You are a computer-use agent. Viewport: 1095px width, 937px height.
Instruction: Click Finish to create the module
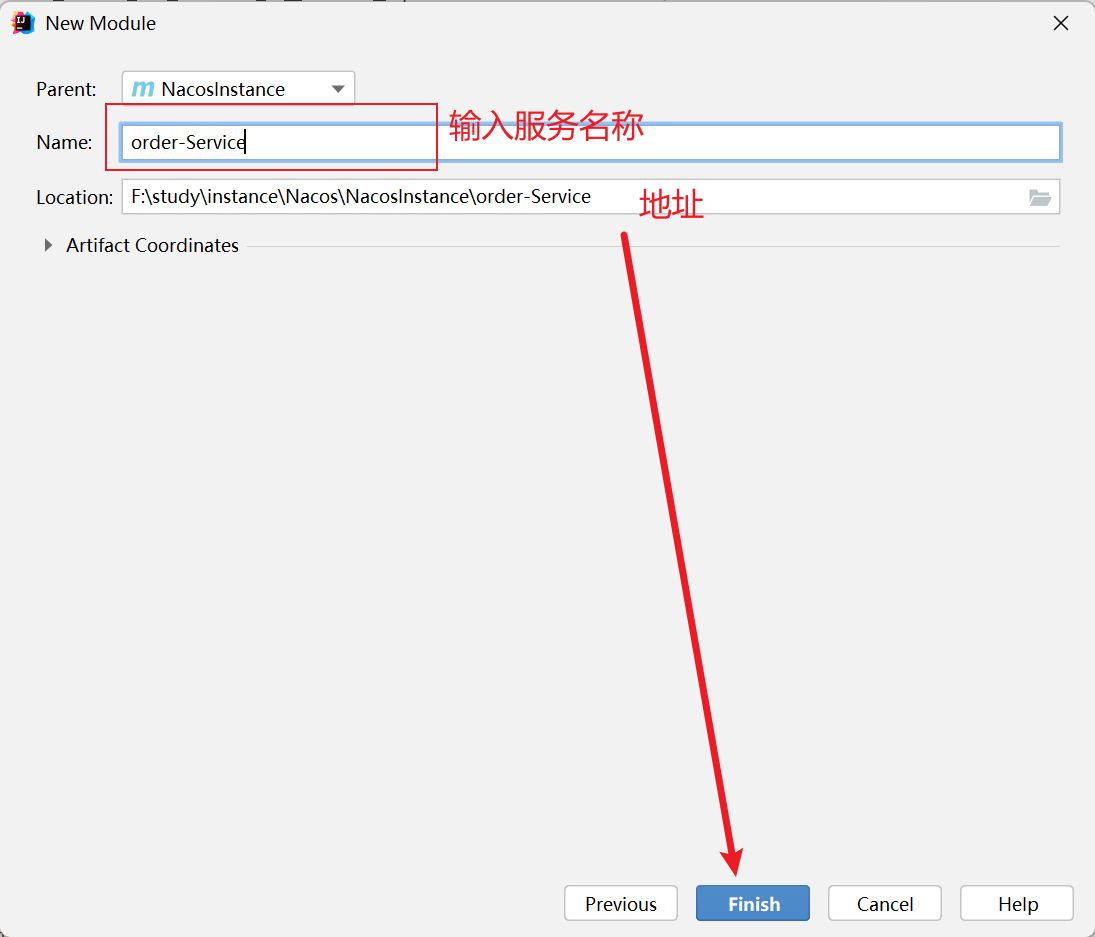pyautogui.click(x=753, y=903)
